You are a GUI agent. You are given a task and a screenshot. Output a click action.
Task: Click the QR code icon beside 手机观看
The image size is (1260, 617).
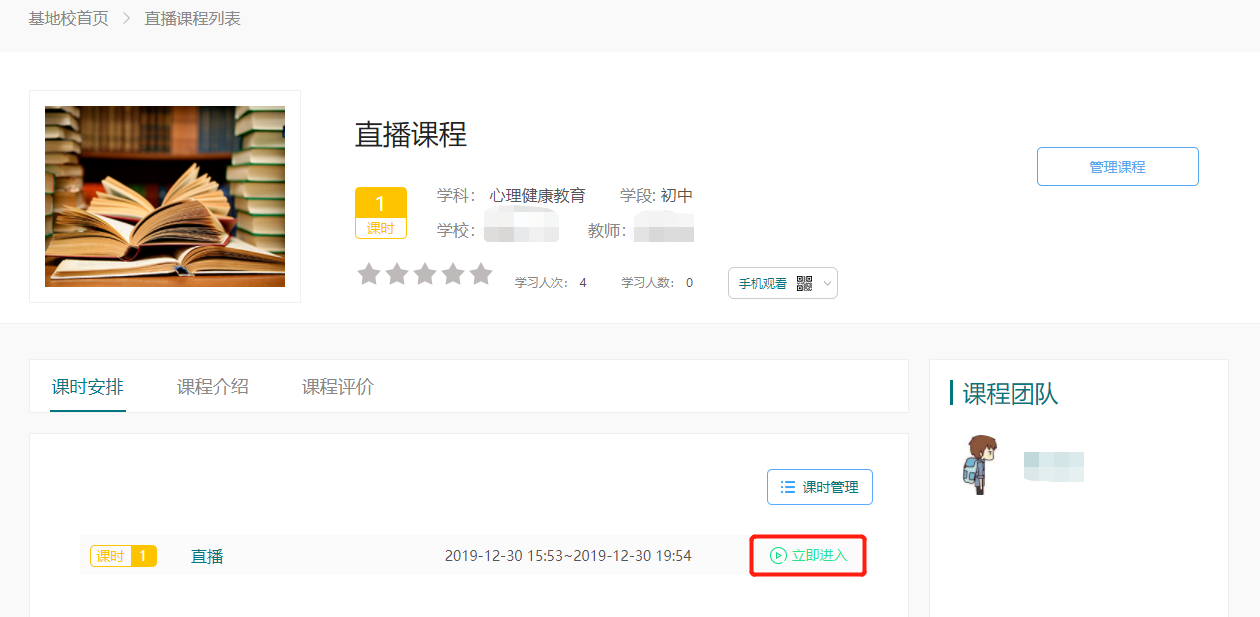804,284
